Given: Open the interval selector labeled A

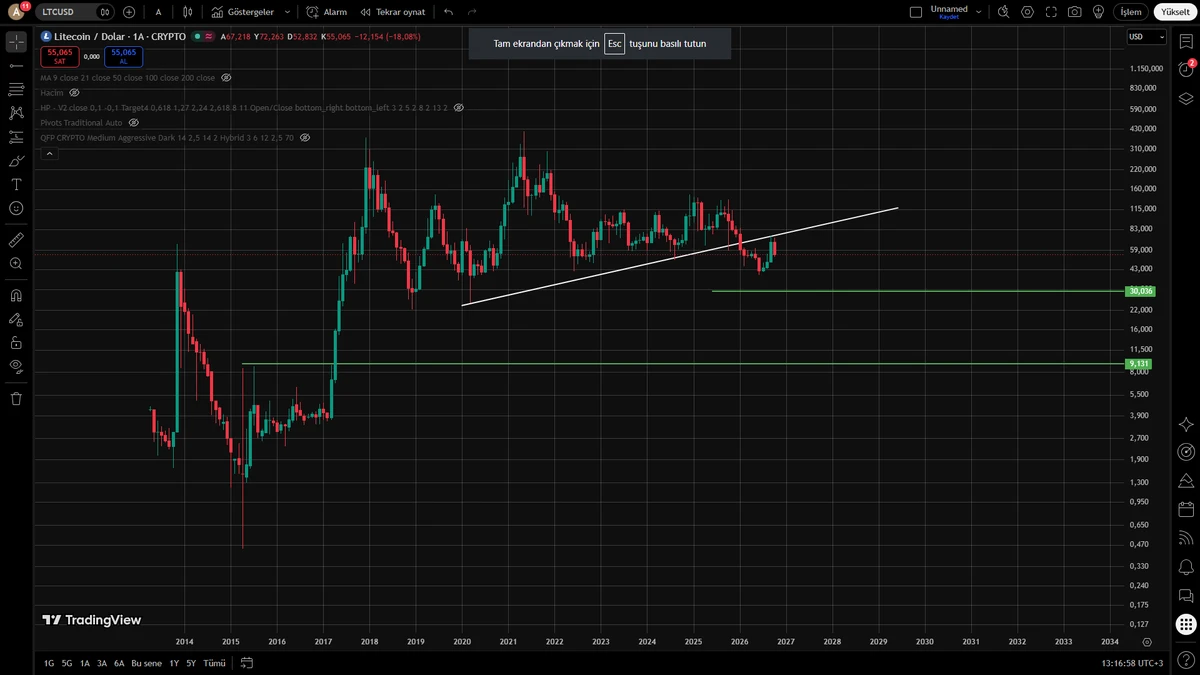Looking at the screenshot, I should (x=158, y=12).
